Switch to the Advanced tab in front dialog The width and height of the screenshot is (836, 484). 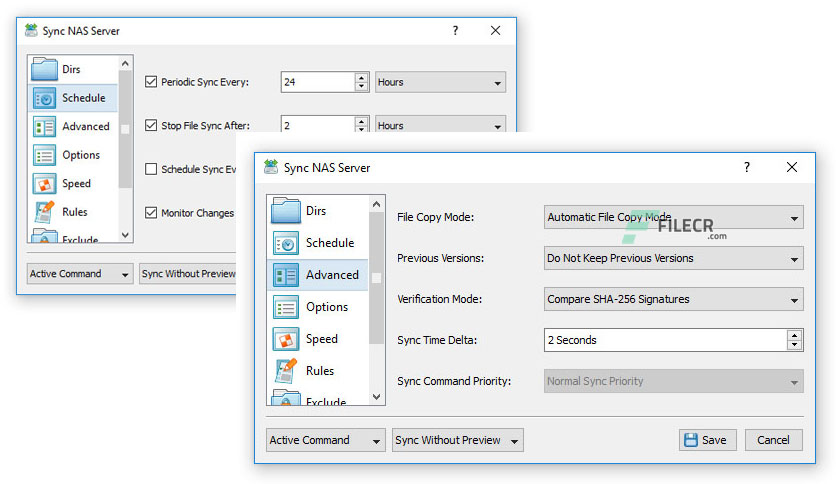(331, 275)
